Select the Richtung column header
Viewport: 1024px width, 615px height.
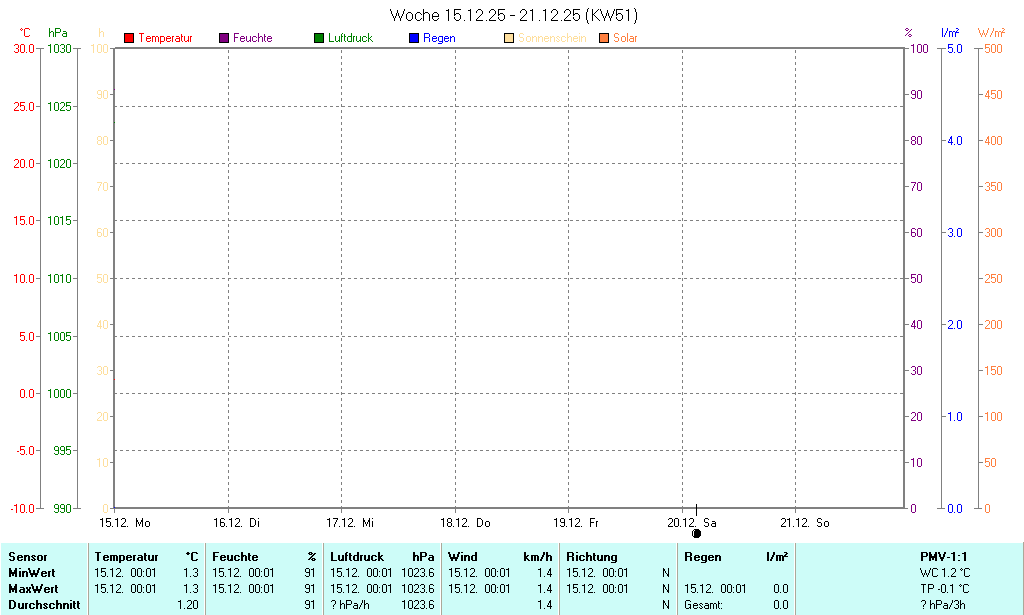point(592,557)
